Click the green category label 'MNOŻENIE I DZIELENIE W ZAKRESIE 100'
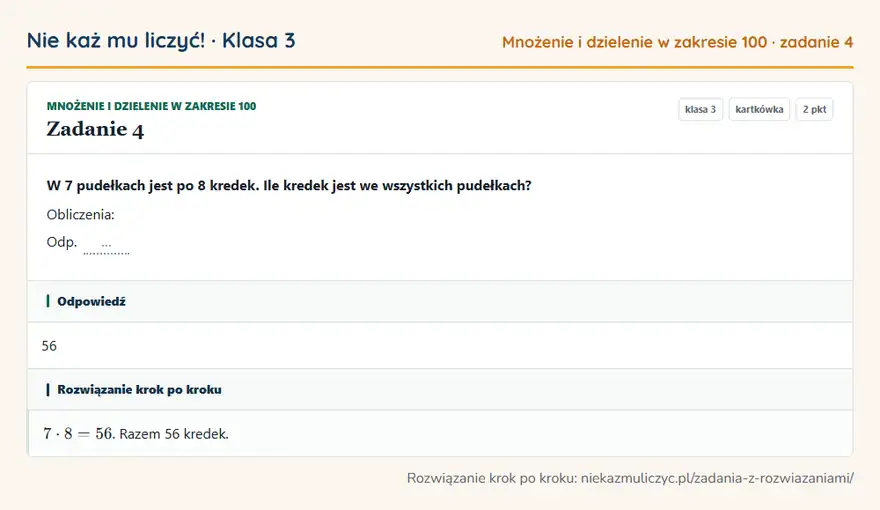The width and height of the screenshot is (880, 510). [152, 106]
